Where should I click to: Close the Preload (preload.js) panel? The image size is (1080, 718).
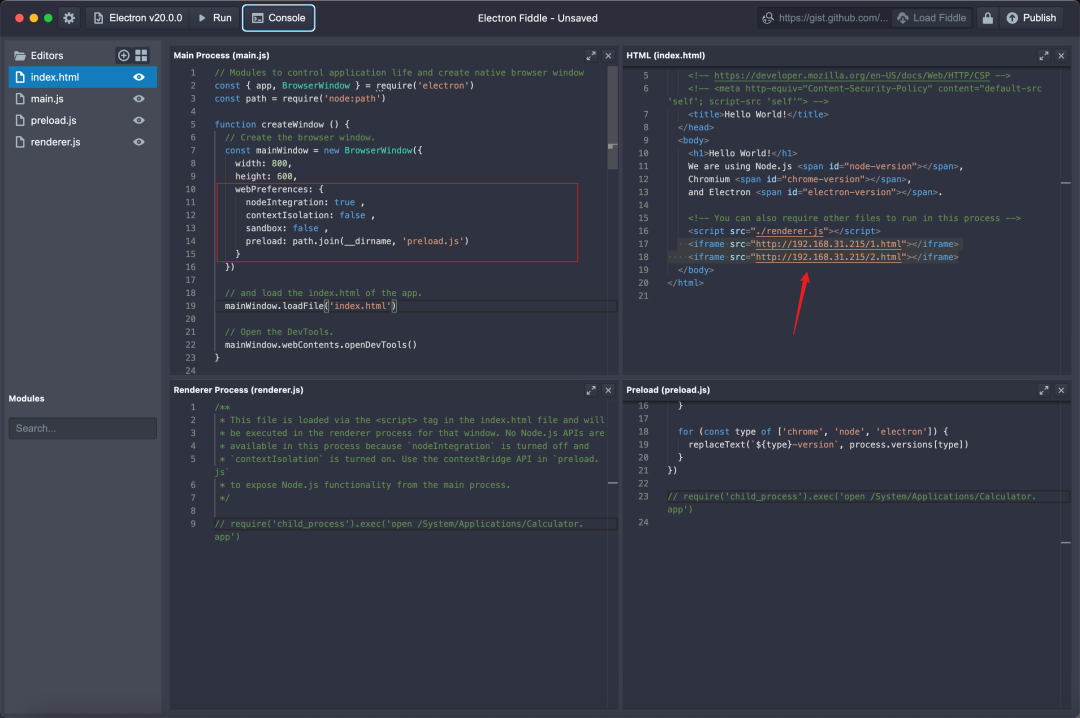pos(1061,390)
